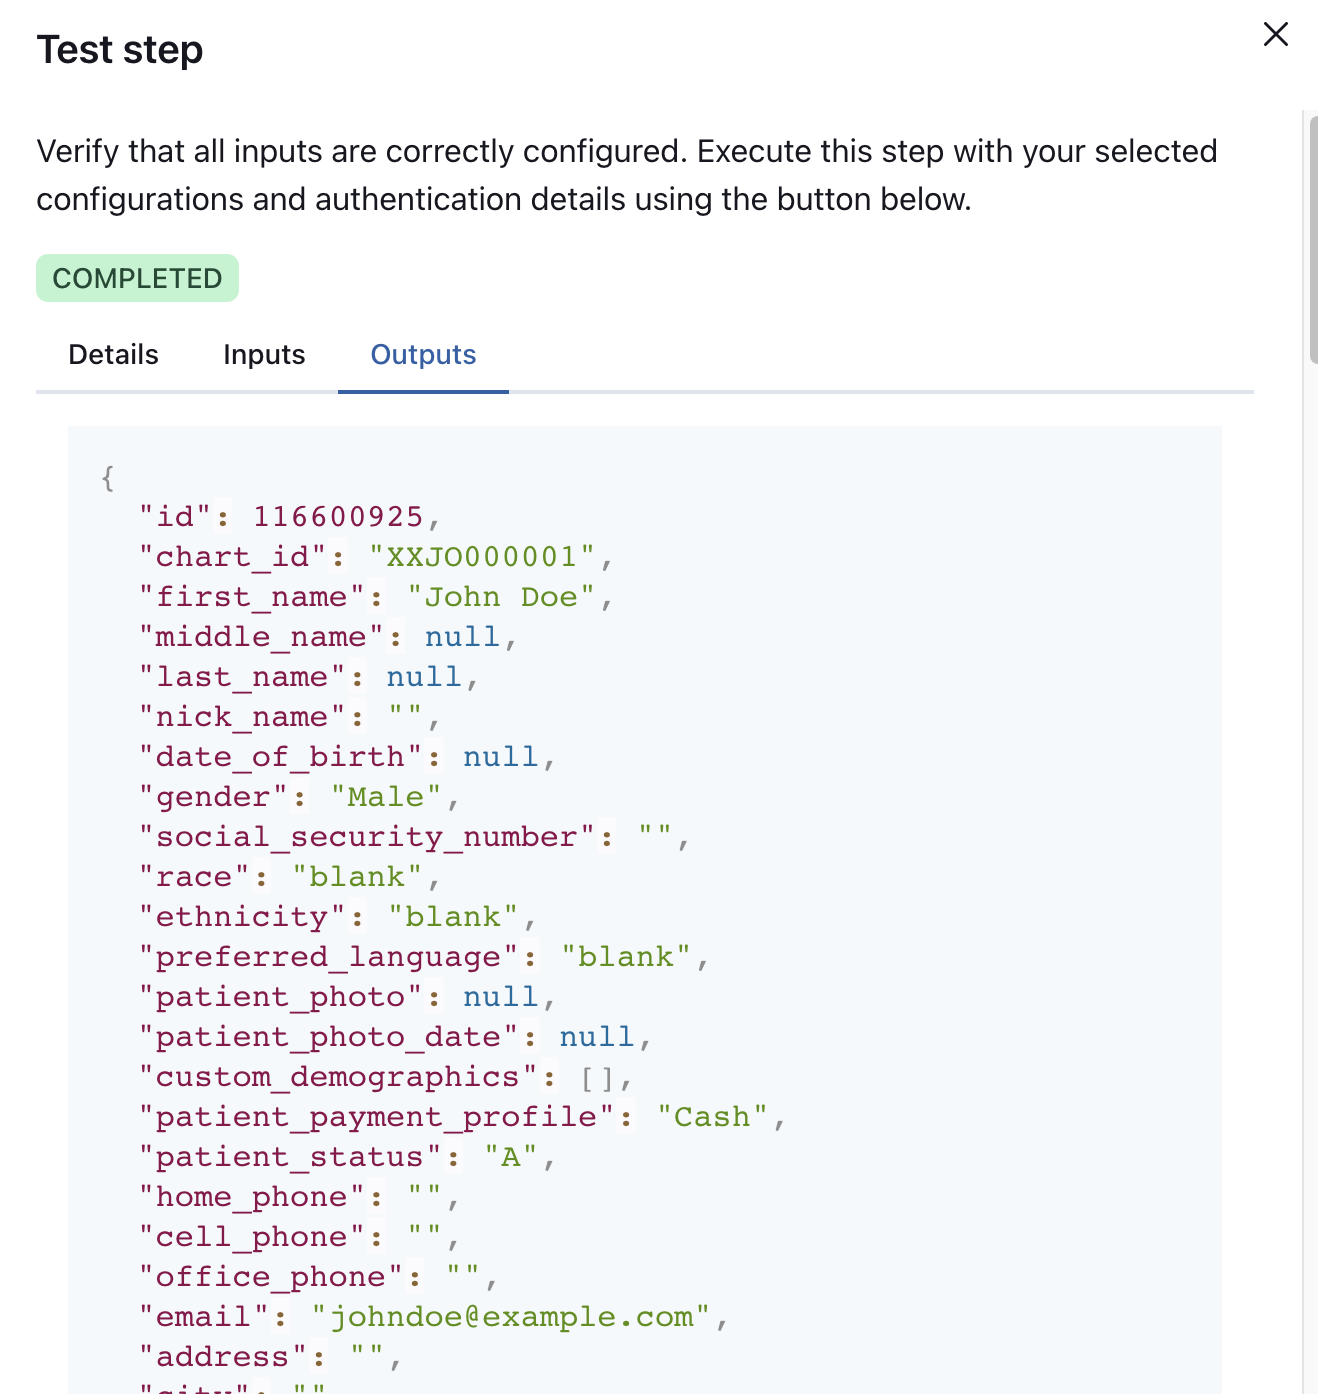The width and height of the screenshot is (1318, 1394).
Task: Click the Test step heading
Action: (x=120, y=50)
